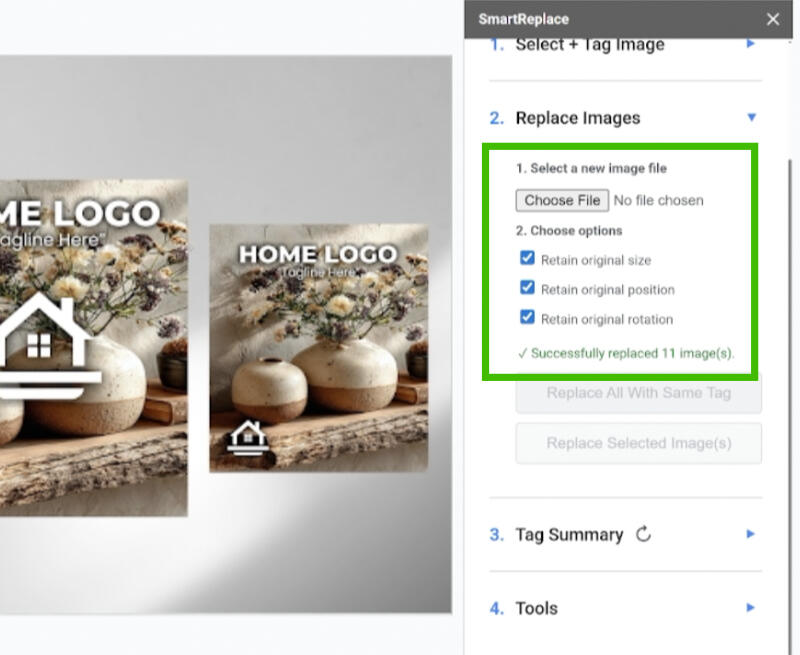Open the Tools section heading

click(x=536, y=608)
